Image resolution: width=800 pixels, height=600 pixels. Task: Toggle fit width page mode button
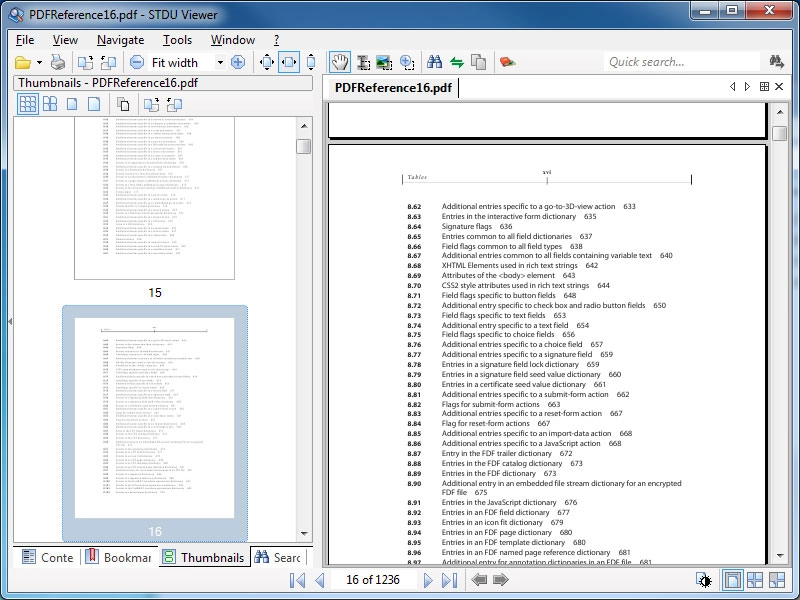(x=289, y=62)
